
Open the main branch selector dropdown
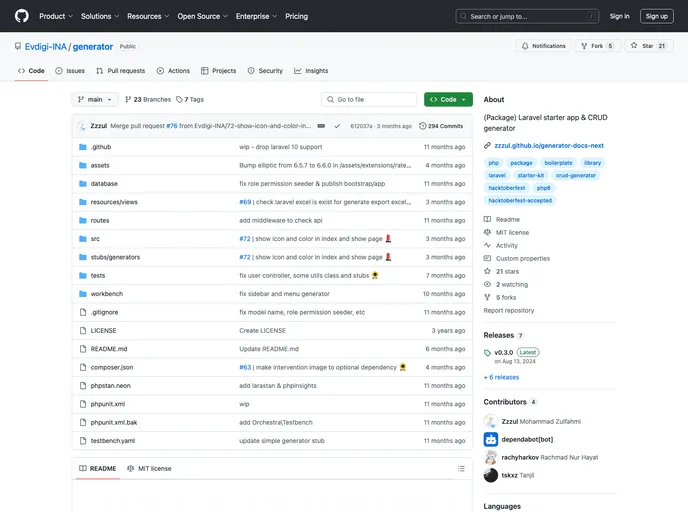click(x=95, y=100)
